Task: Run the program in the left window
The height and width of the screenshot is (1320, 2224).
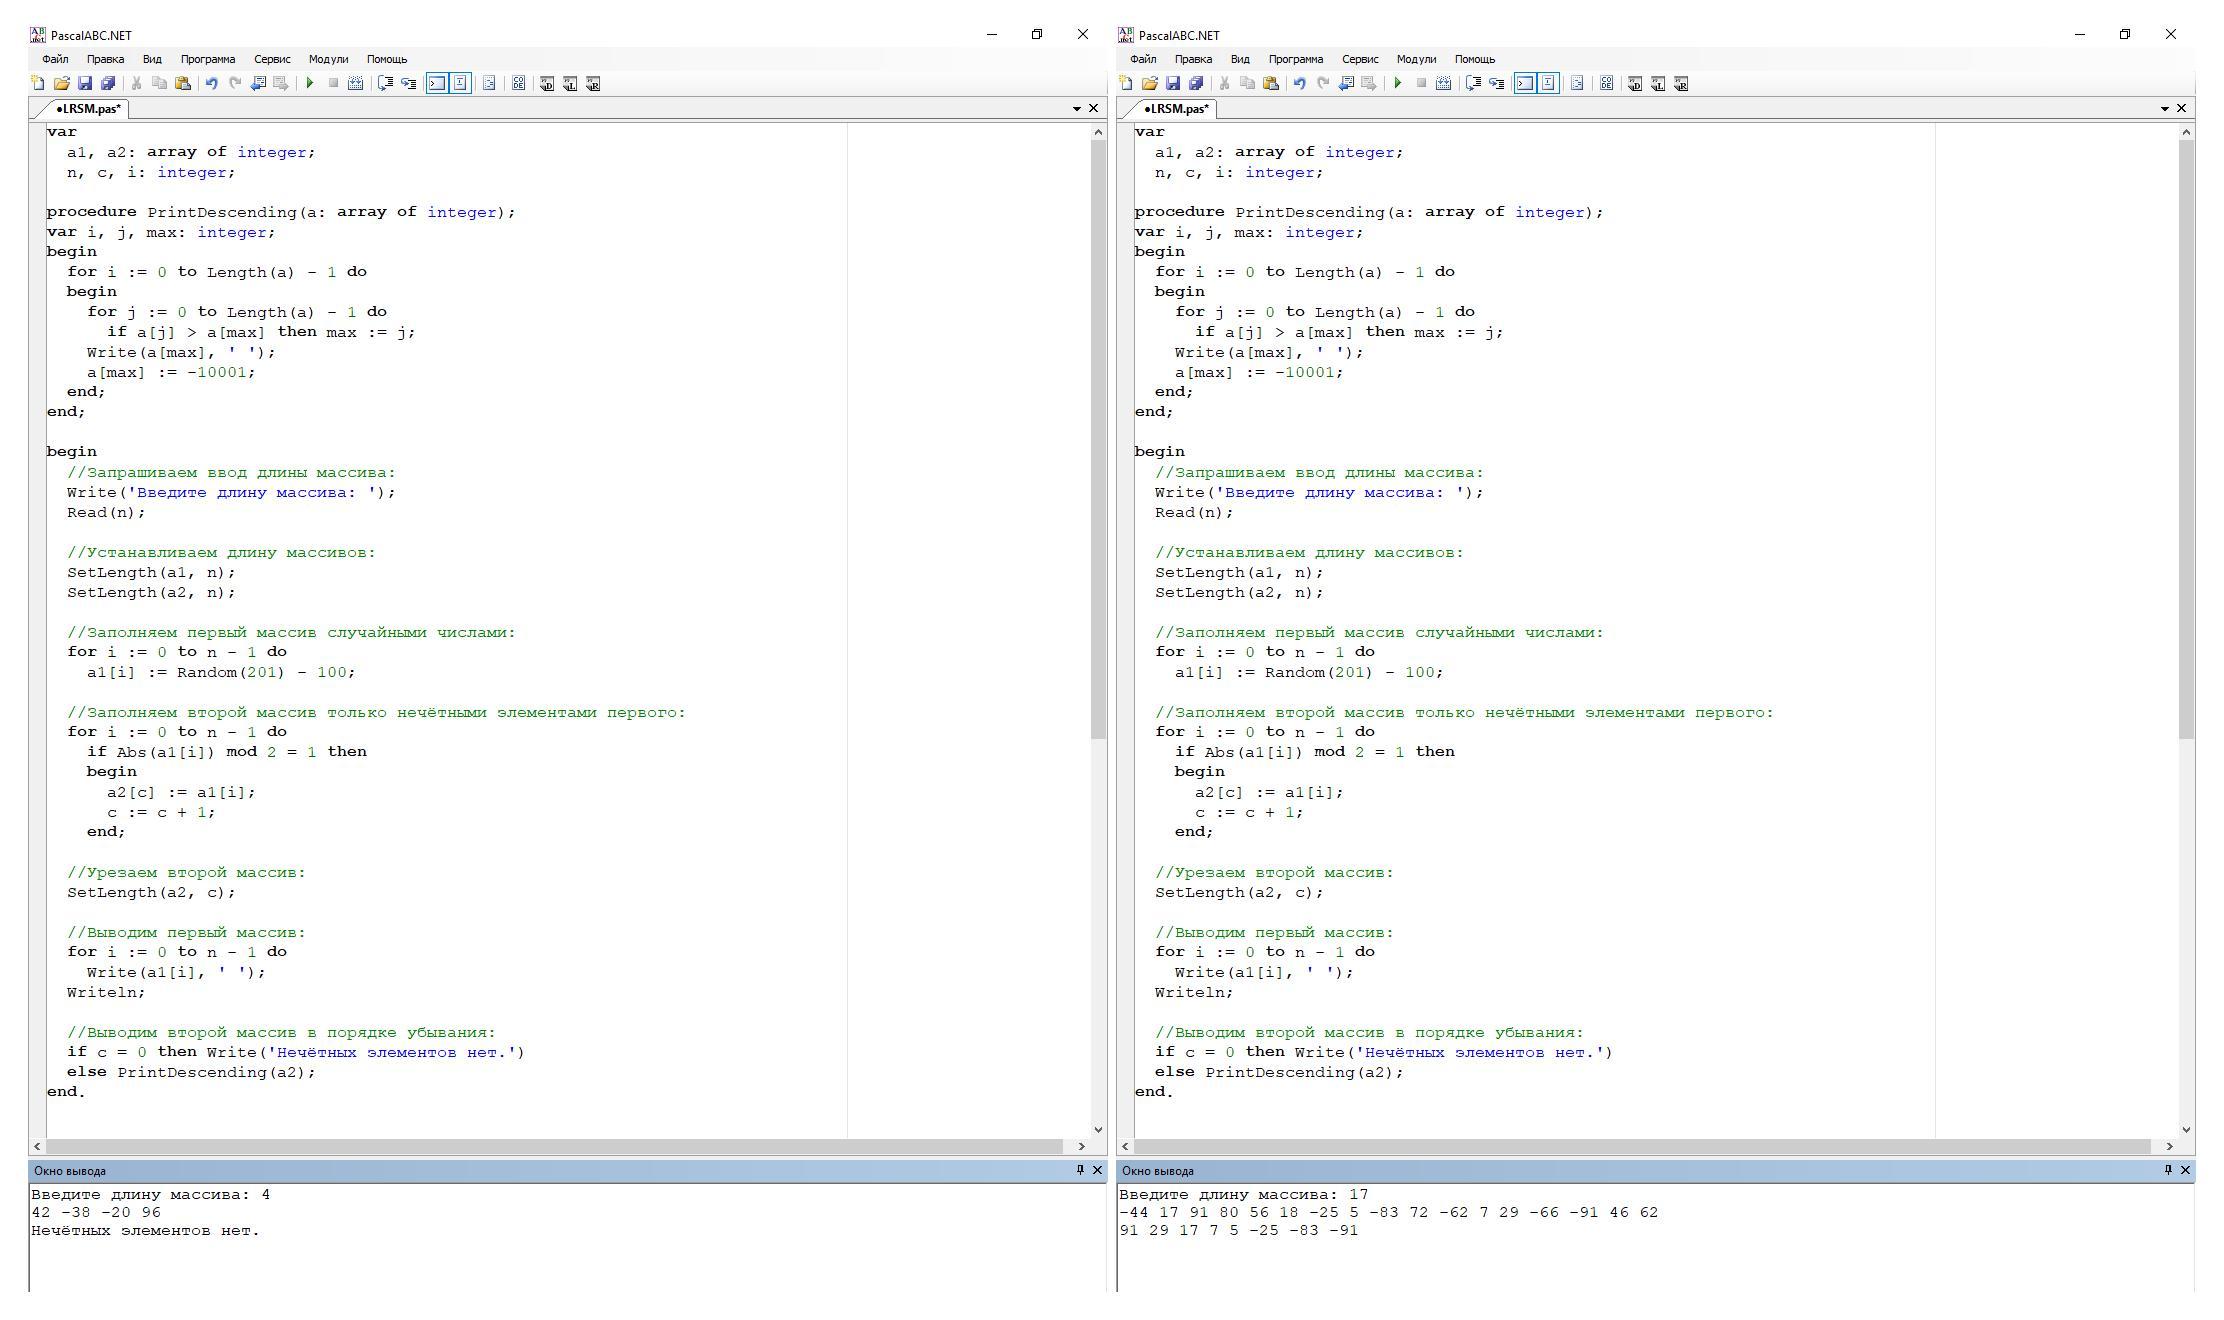Action: (x=310, y=83)
